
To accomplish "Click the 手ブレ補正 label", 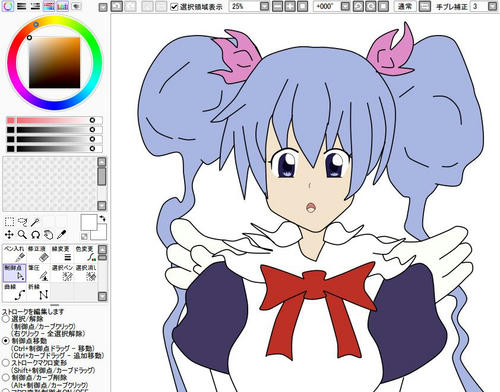I will click(451, 7).
